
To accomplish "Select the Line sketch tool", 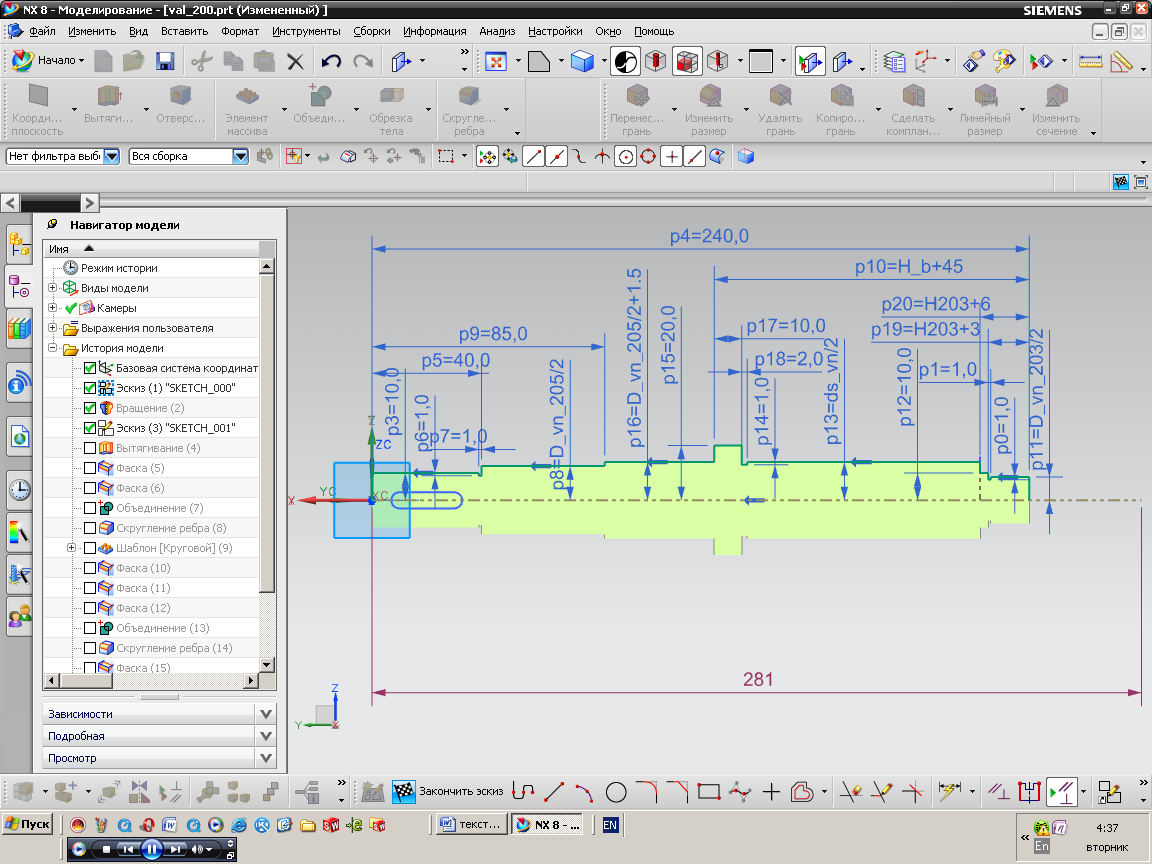I will (553, 792).
